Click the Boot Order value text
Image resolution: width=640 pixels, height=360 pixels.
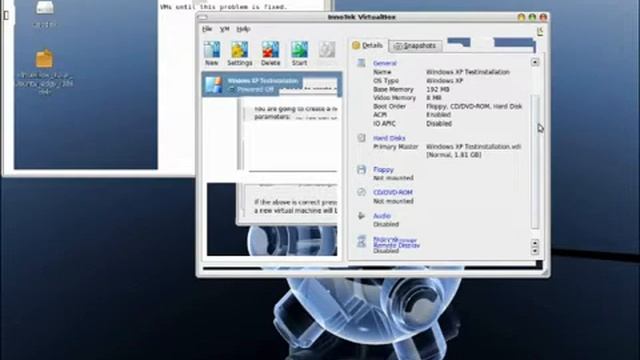click(474, 107)
